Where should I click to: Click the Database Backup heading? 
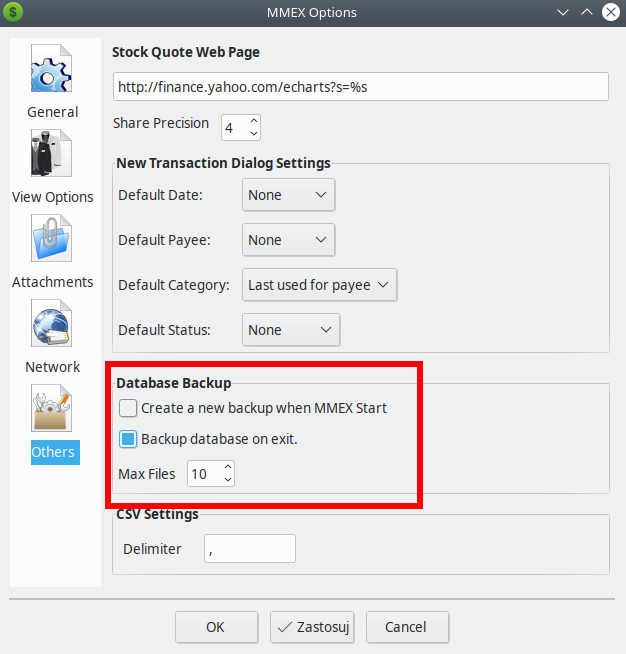tap(173, 383)
